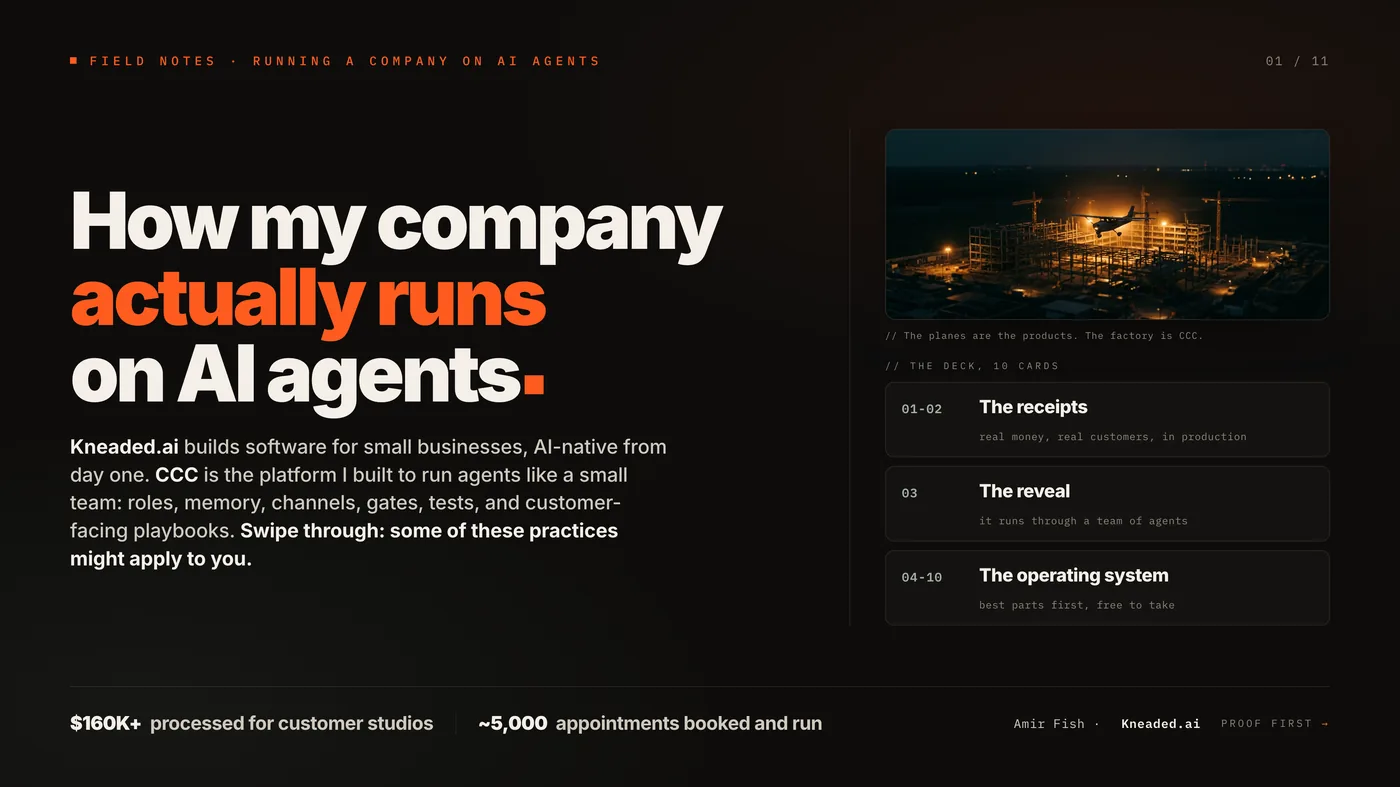Open 'The operating system' card
1400x787 pixels.
click(1107, 588)
